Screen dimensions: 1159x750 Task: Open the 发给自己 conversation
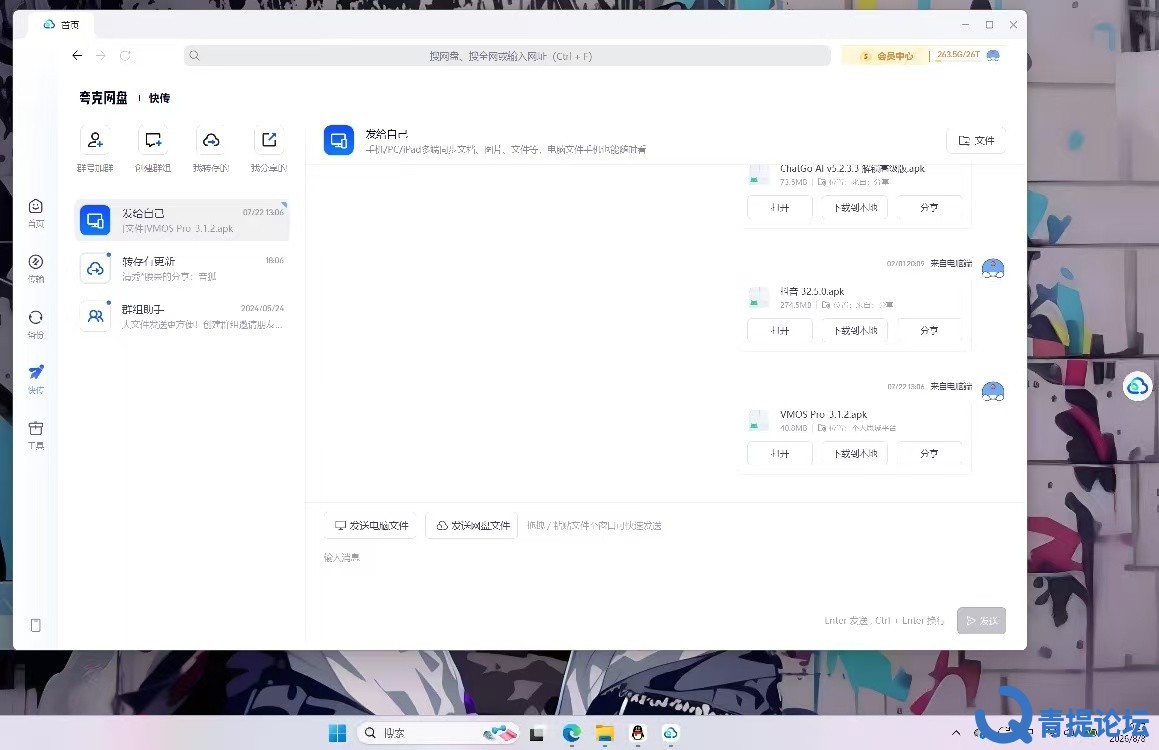(x=182, y=220)
